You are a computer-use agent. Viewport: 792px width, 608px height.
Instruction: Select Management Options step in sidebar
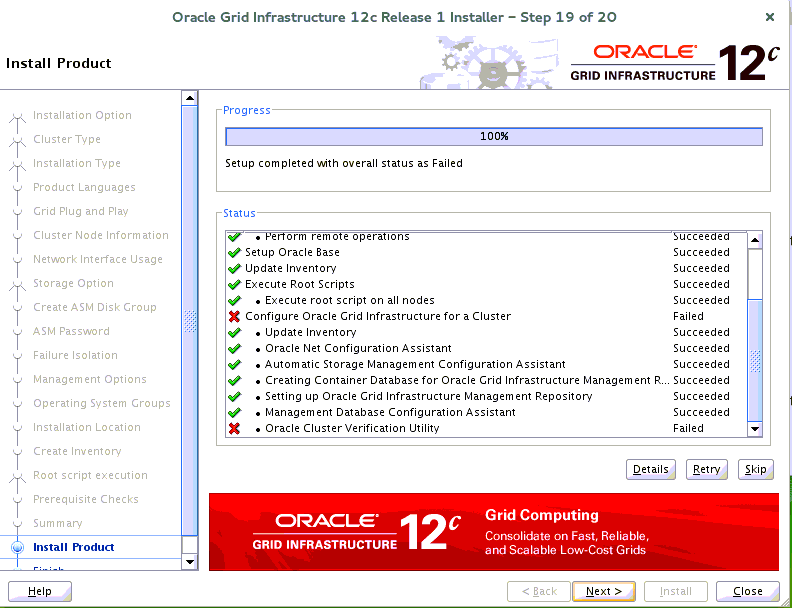(90, 379)
